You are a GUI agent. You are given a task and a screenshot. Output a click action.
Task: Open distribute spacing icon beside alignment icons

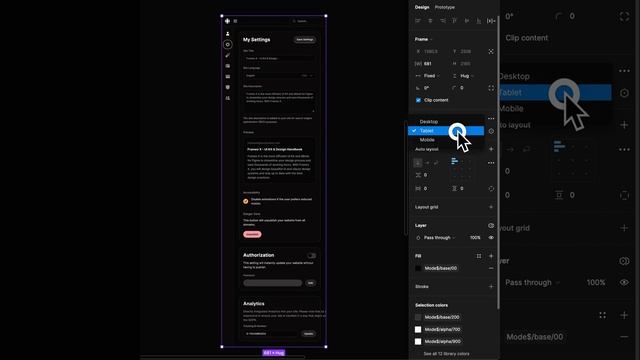491,21
